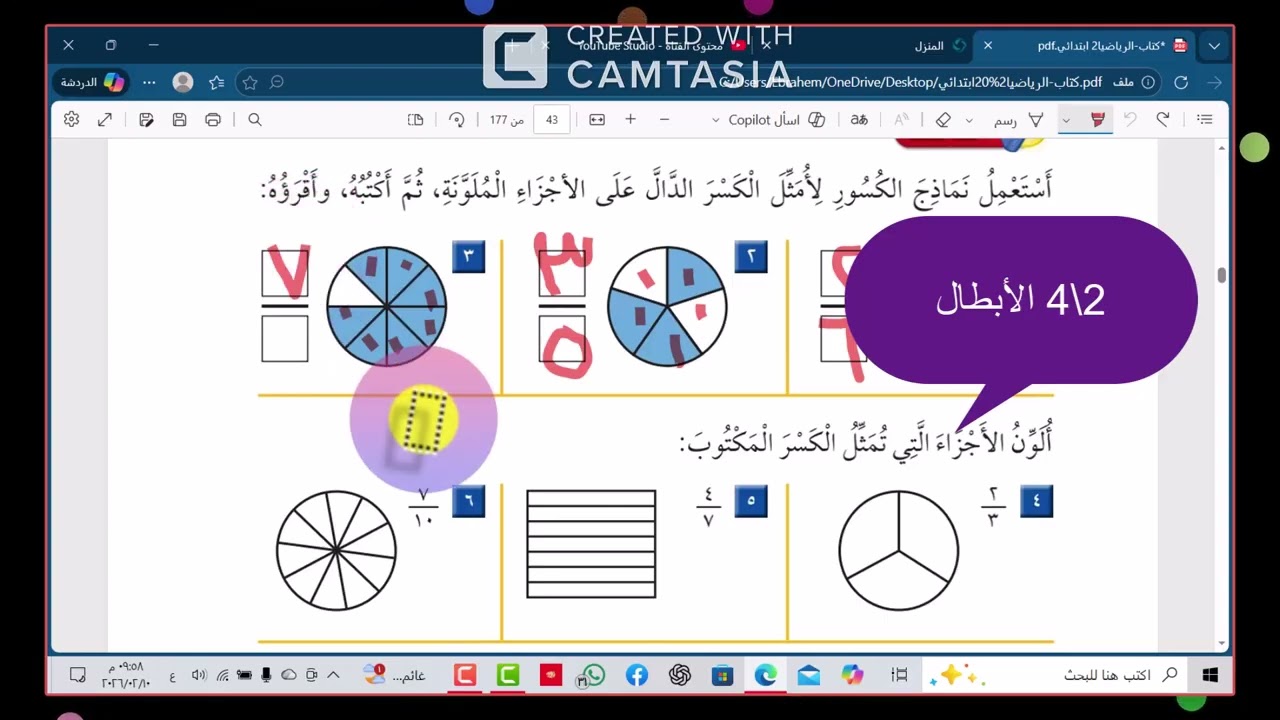Open the PDF settings gear

click(x=71, y=120)
